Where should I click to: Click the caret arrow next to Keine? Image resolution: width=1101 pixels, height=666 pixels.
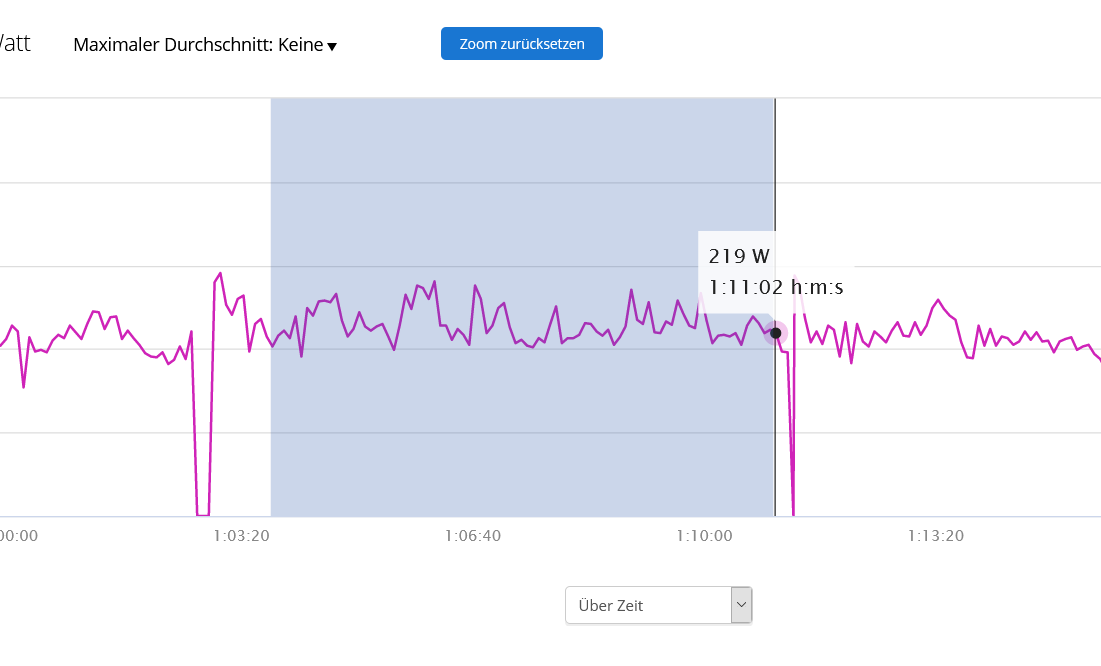coord(332,46)
